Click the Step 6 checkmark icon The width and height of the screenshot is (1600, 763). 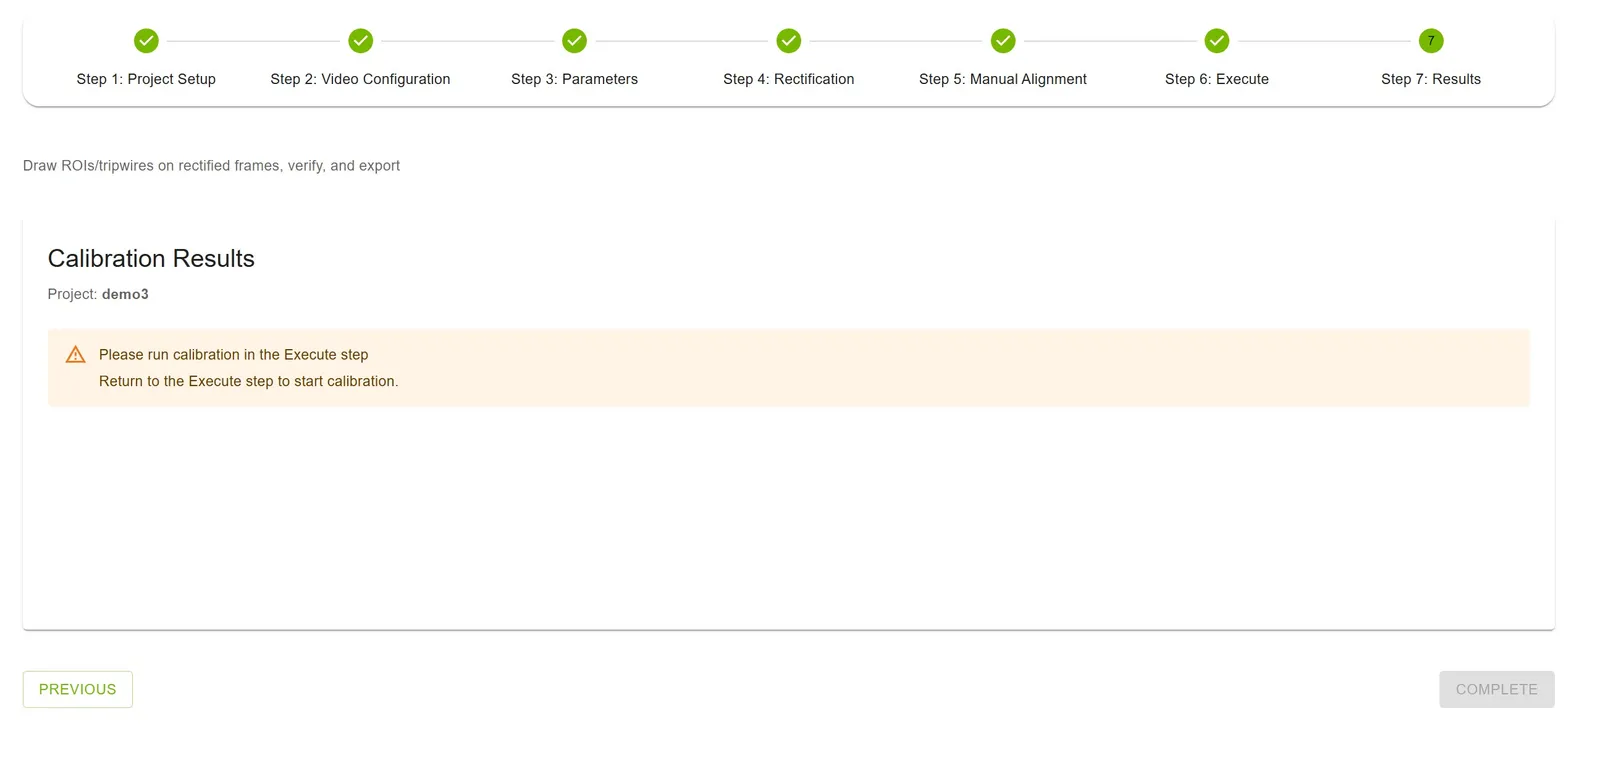coord(1217,41)
